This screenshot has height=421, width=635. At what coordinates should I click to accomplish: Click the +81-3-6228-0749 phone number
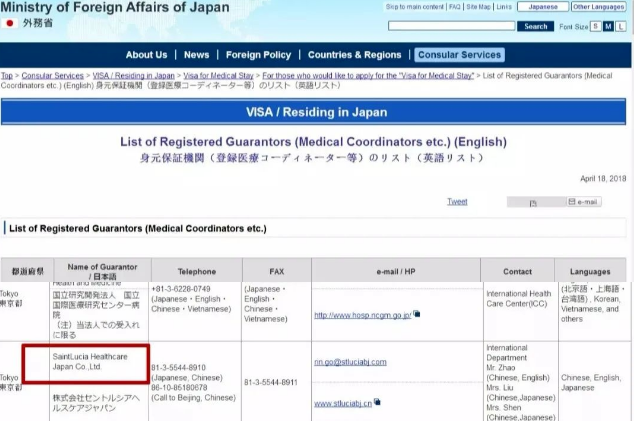click(x=181, y=289)
